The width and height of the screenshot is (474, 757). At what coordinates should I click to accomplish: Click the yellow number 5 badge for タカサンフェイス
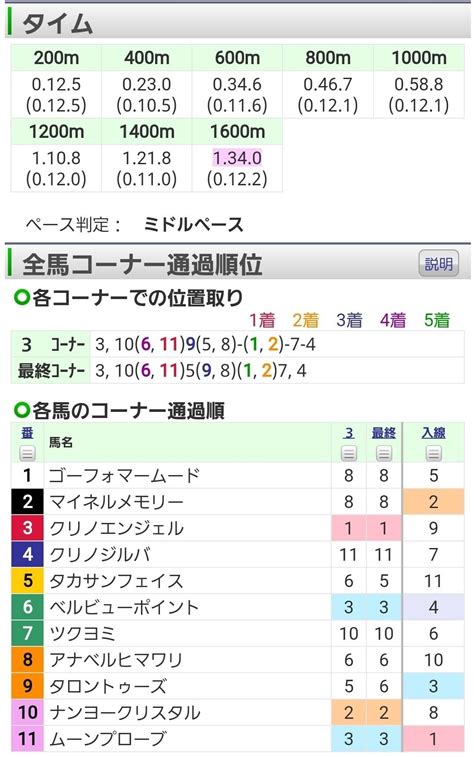pos(28,580)
